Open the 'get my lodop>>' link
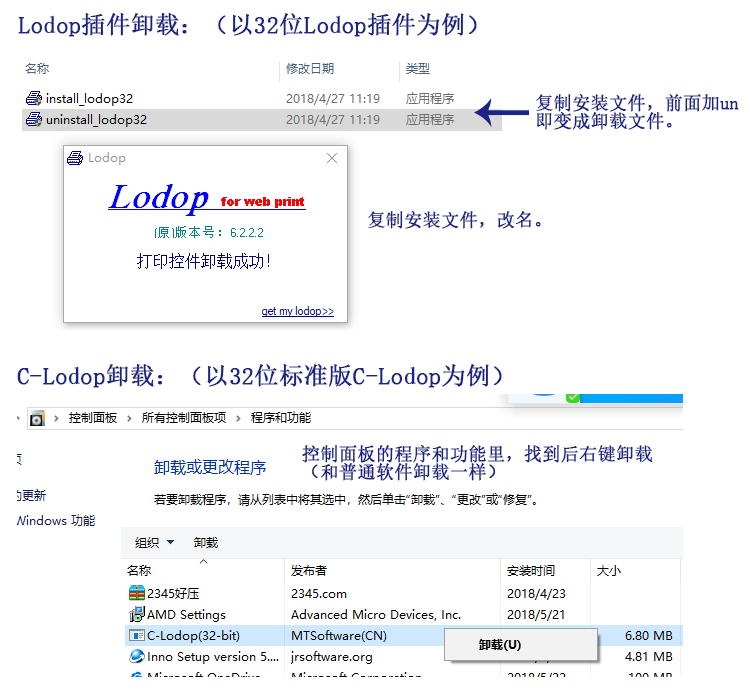This screenshot has width=750, height=693. (298, 311)
